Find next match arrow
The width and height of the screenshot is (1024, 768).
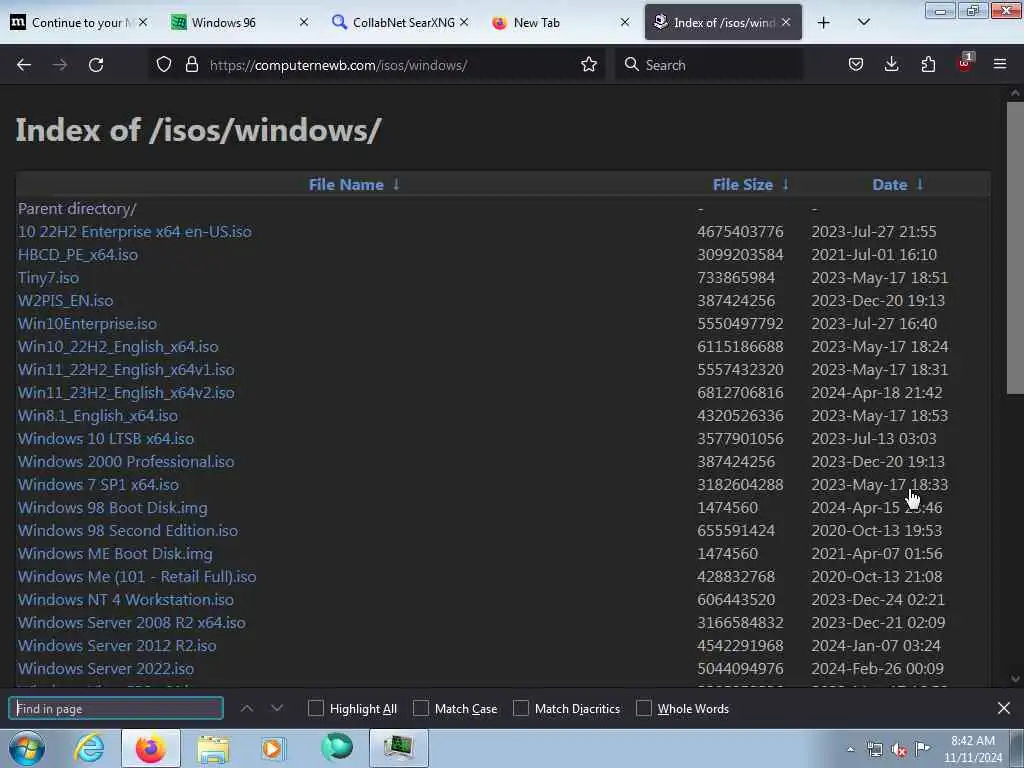277,709
